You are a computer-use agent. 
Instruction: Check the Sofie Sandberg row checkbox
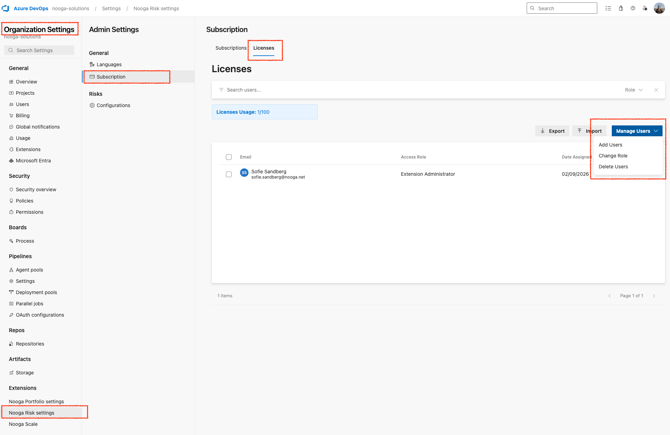coord(229,174)
